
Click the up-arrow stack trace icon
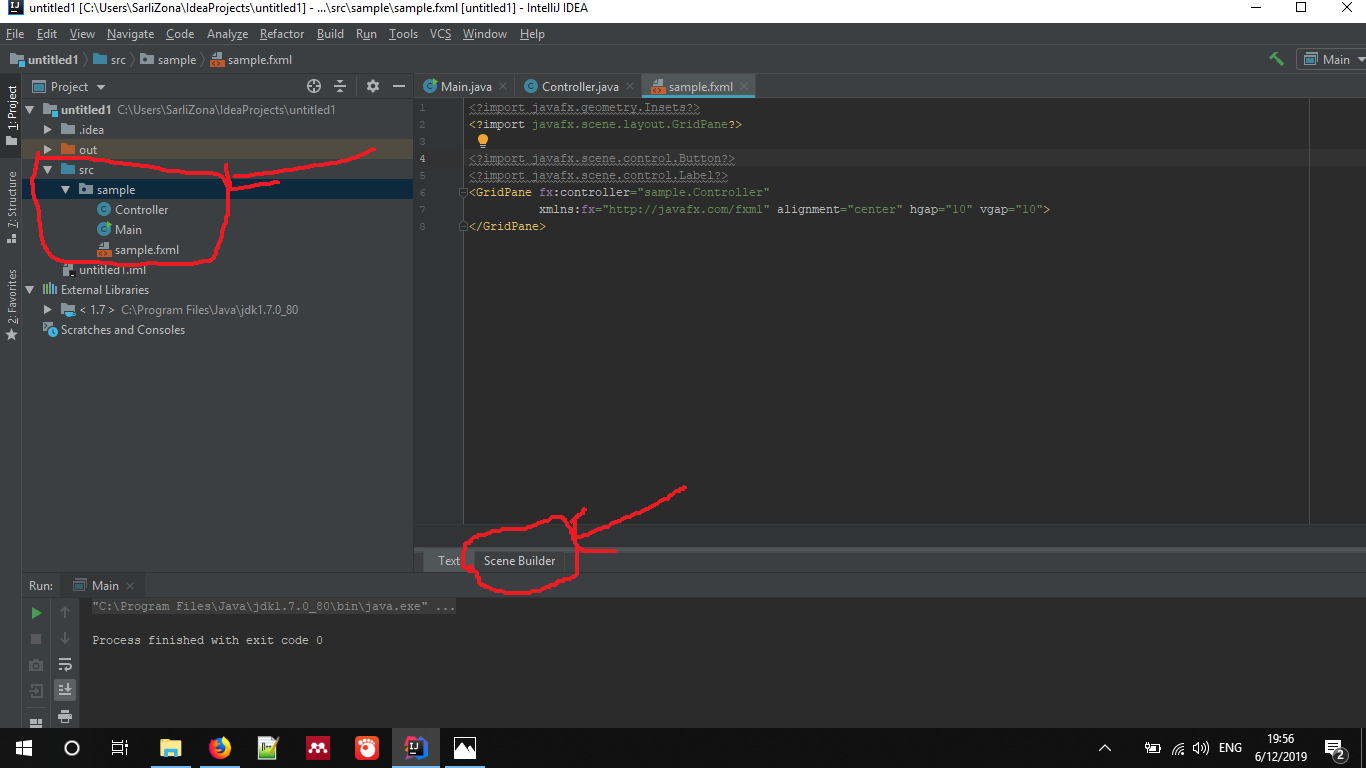[65, 612]
